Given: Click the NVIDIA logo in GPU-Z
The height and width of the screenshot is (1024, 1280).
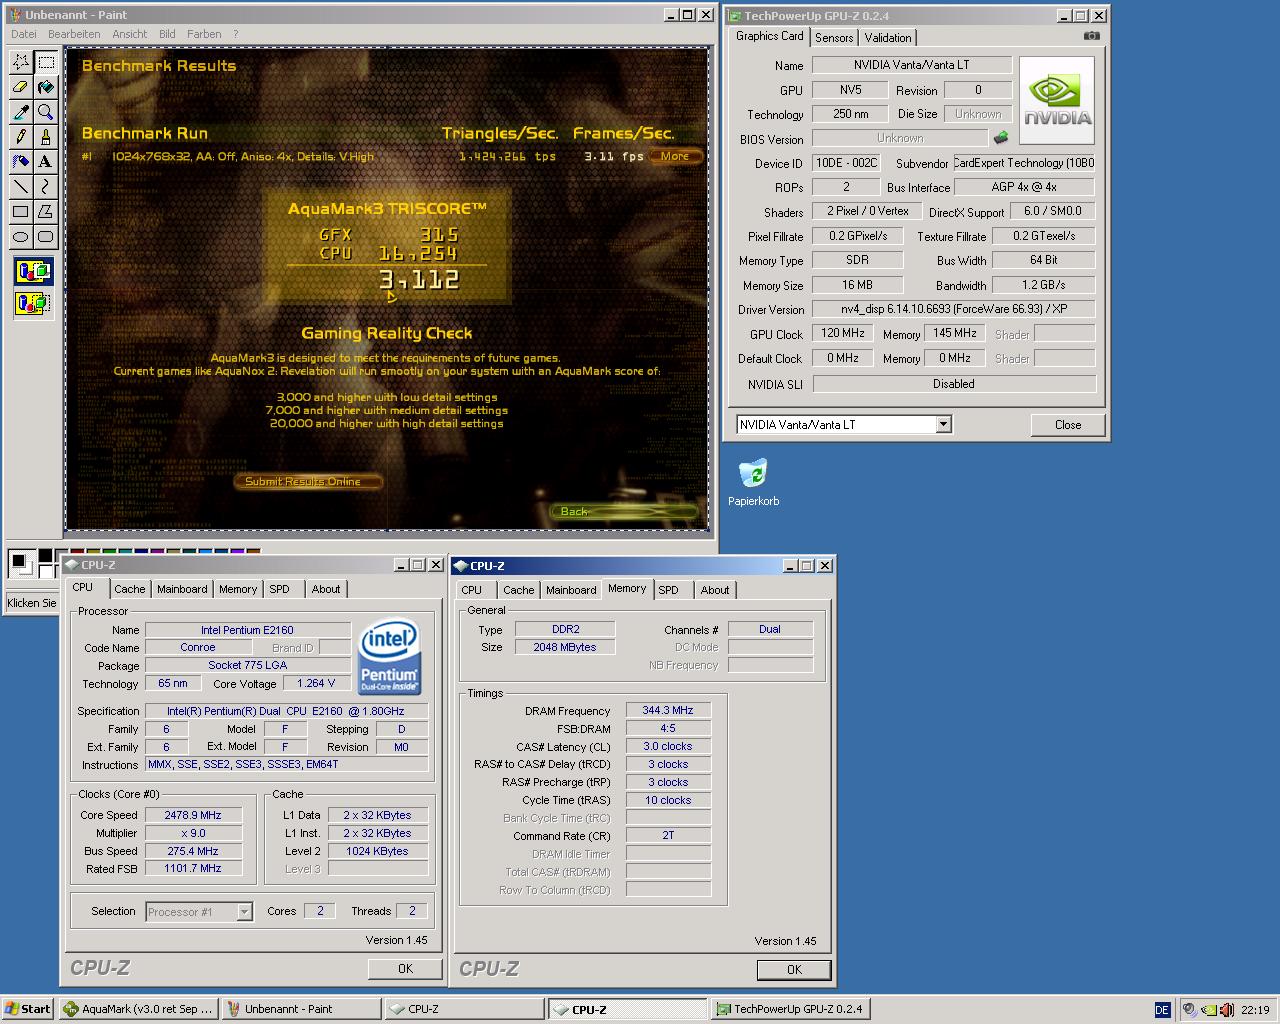Looking at the screenshot, I should pyautogui.click(x=1057, y=100).
